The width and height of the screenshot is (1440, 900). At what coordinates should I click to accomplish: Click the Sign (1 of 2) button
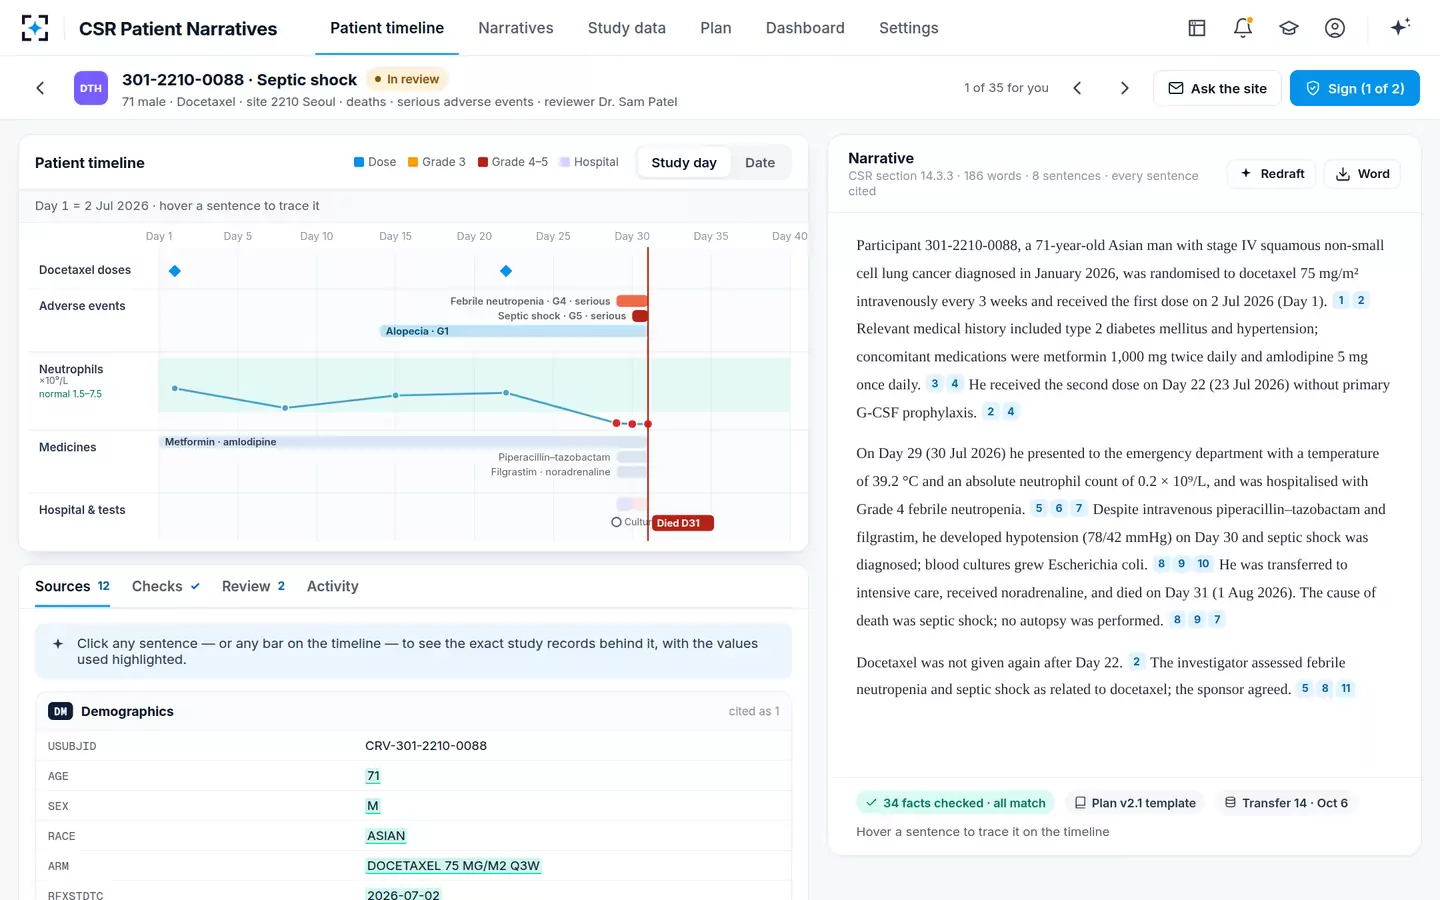[1355, 88]
